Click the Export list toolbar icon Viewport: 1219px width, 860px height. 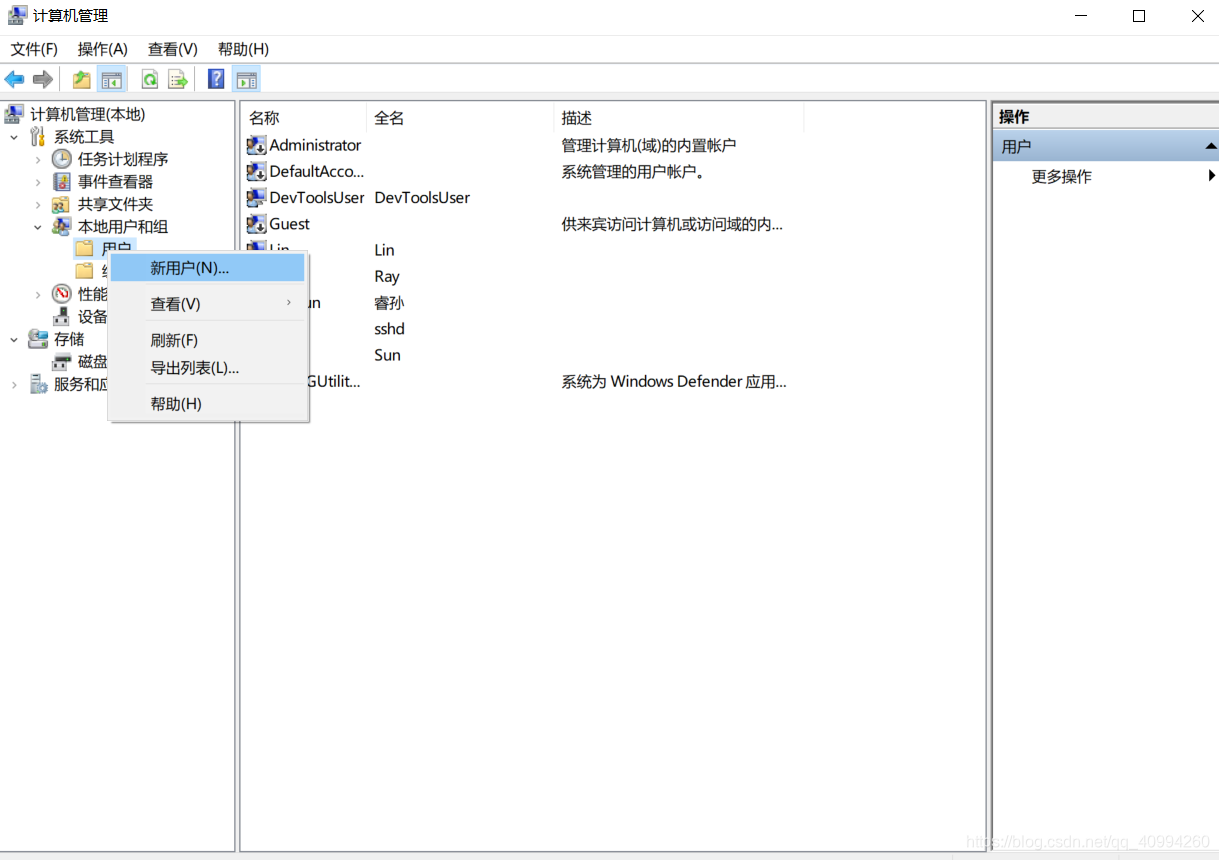[x=178, y=79]
